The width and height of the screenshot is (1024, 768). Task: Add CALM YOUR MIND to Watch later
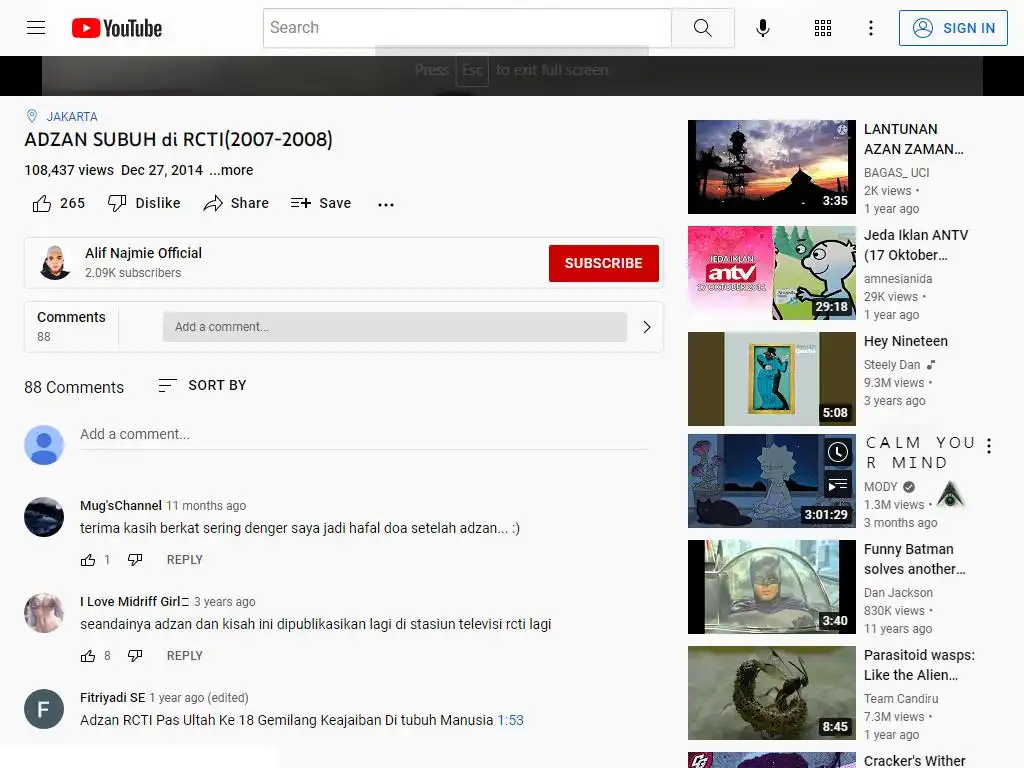(838, 452)
